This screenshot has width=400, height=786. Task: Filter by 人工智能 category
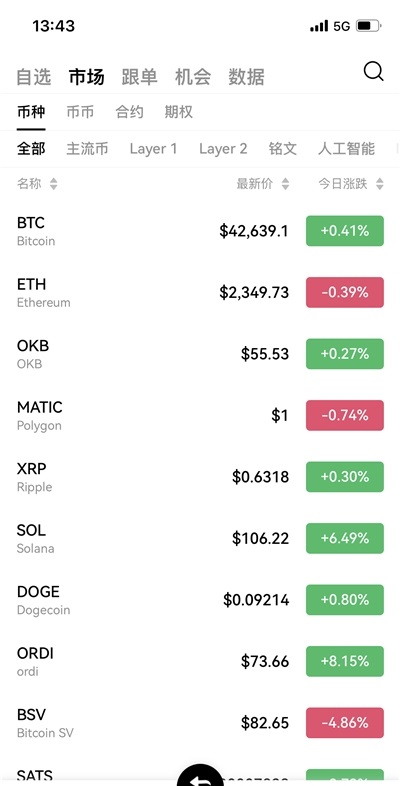click(346, 149)
